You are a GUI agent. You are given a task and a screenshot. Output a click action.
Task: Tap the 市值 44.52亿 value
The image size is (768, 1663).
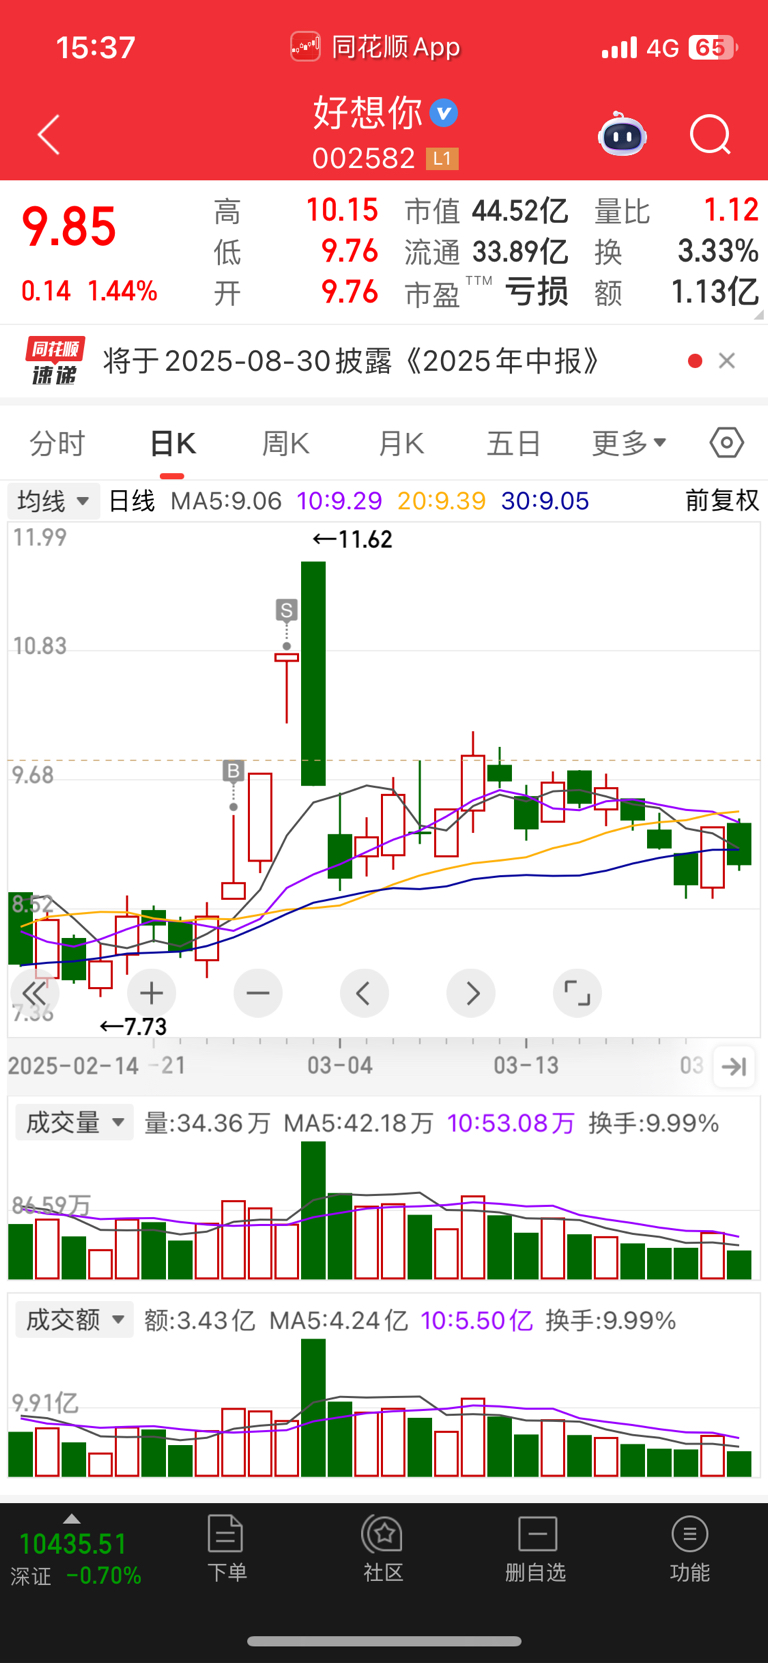[x=520, y=212]
